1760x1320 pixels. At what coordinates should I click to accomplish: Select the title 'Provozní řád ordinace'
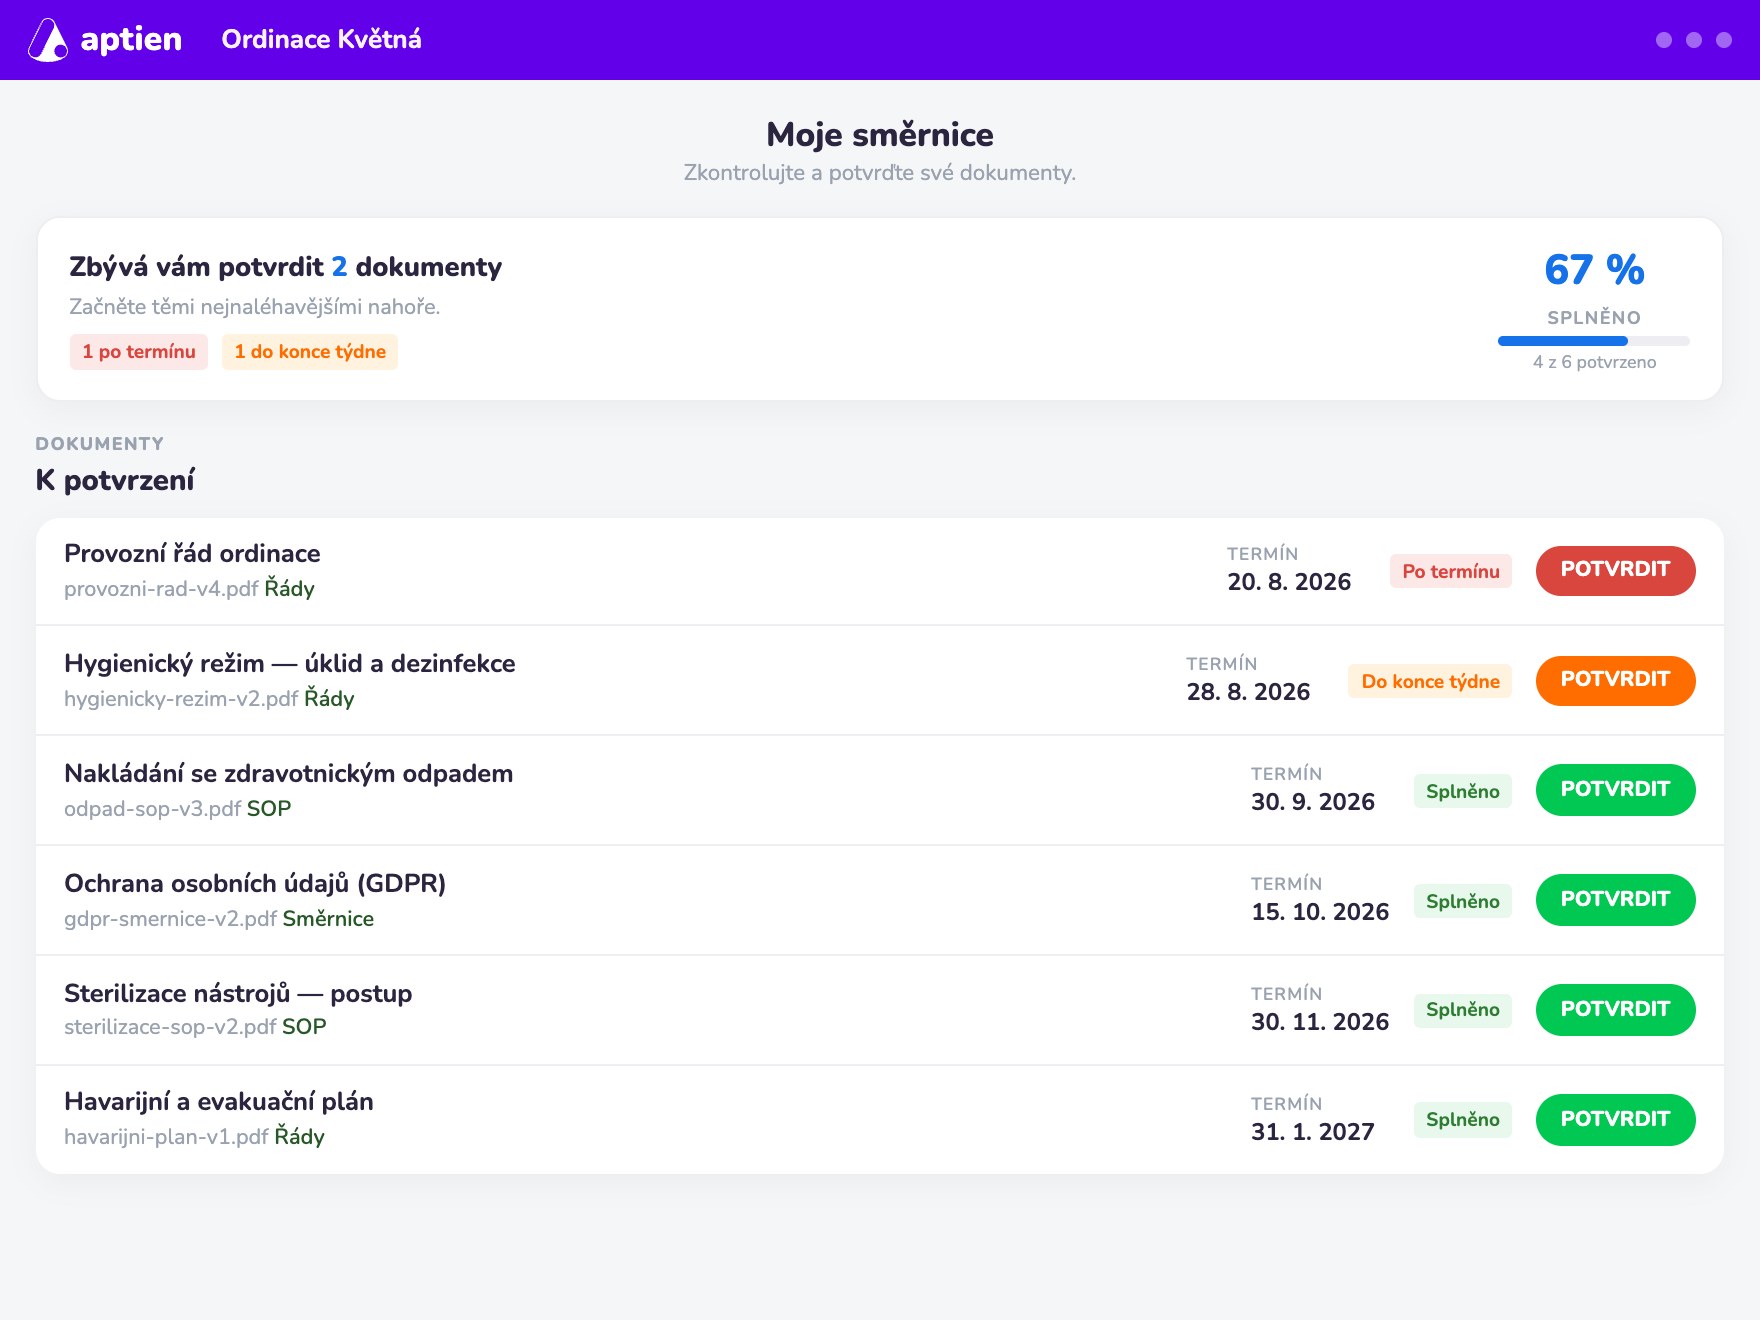[x=192, y=554]
